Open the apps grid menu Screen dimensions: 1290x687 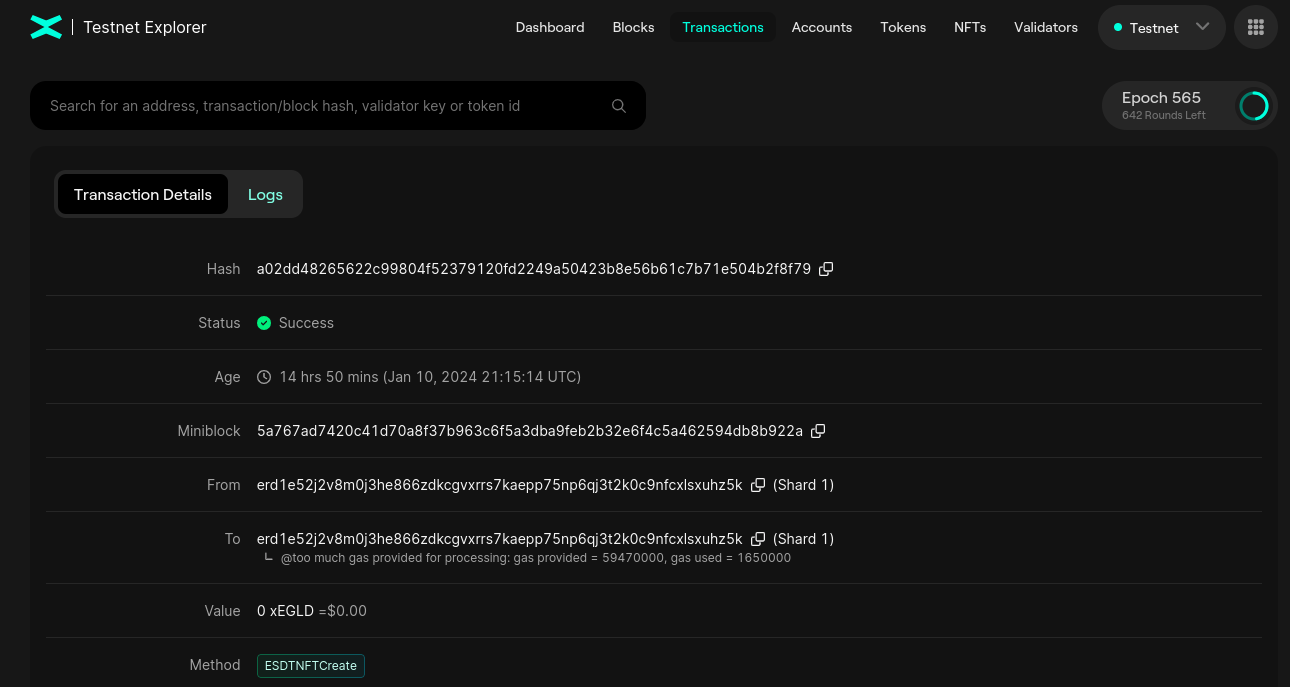click(x=1256, y=28)
